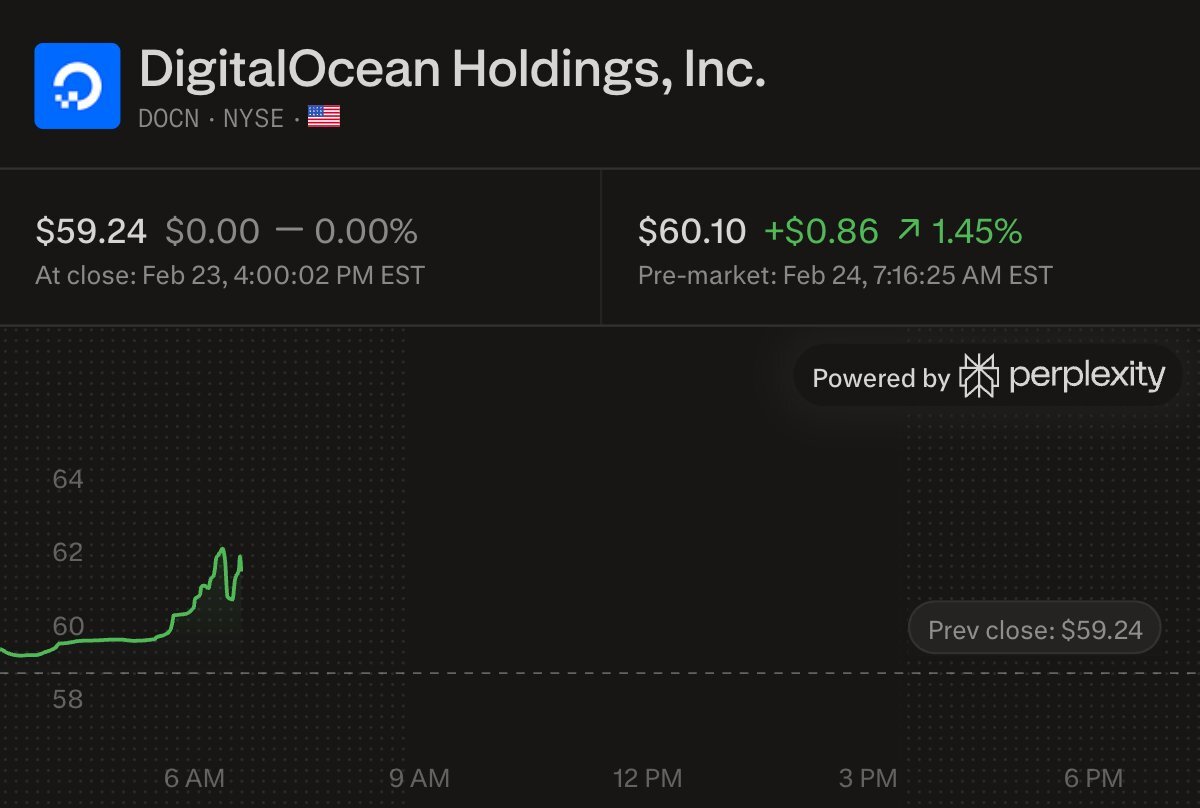
Task: Click the DigitalOcean blue logo icon
Action: [x=77, y=86]
